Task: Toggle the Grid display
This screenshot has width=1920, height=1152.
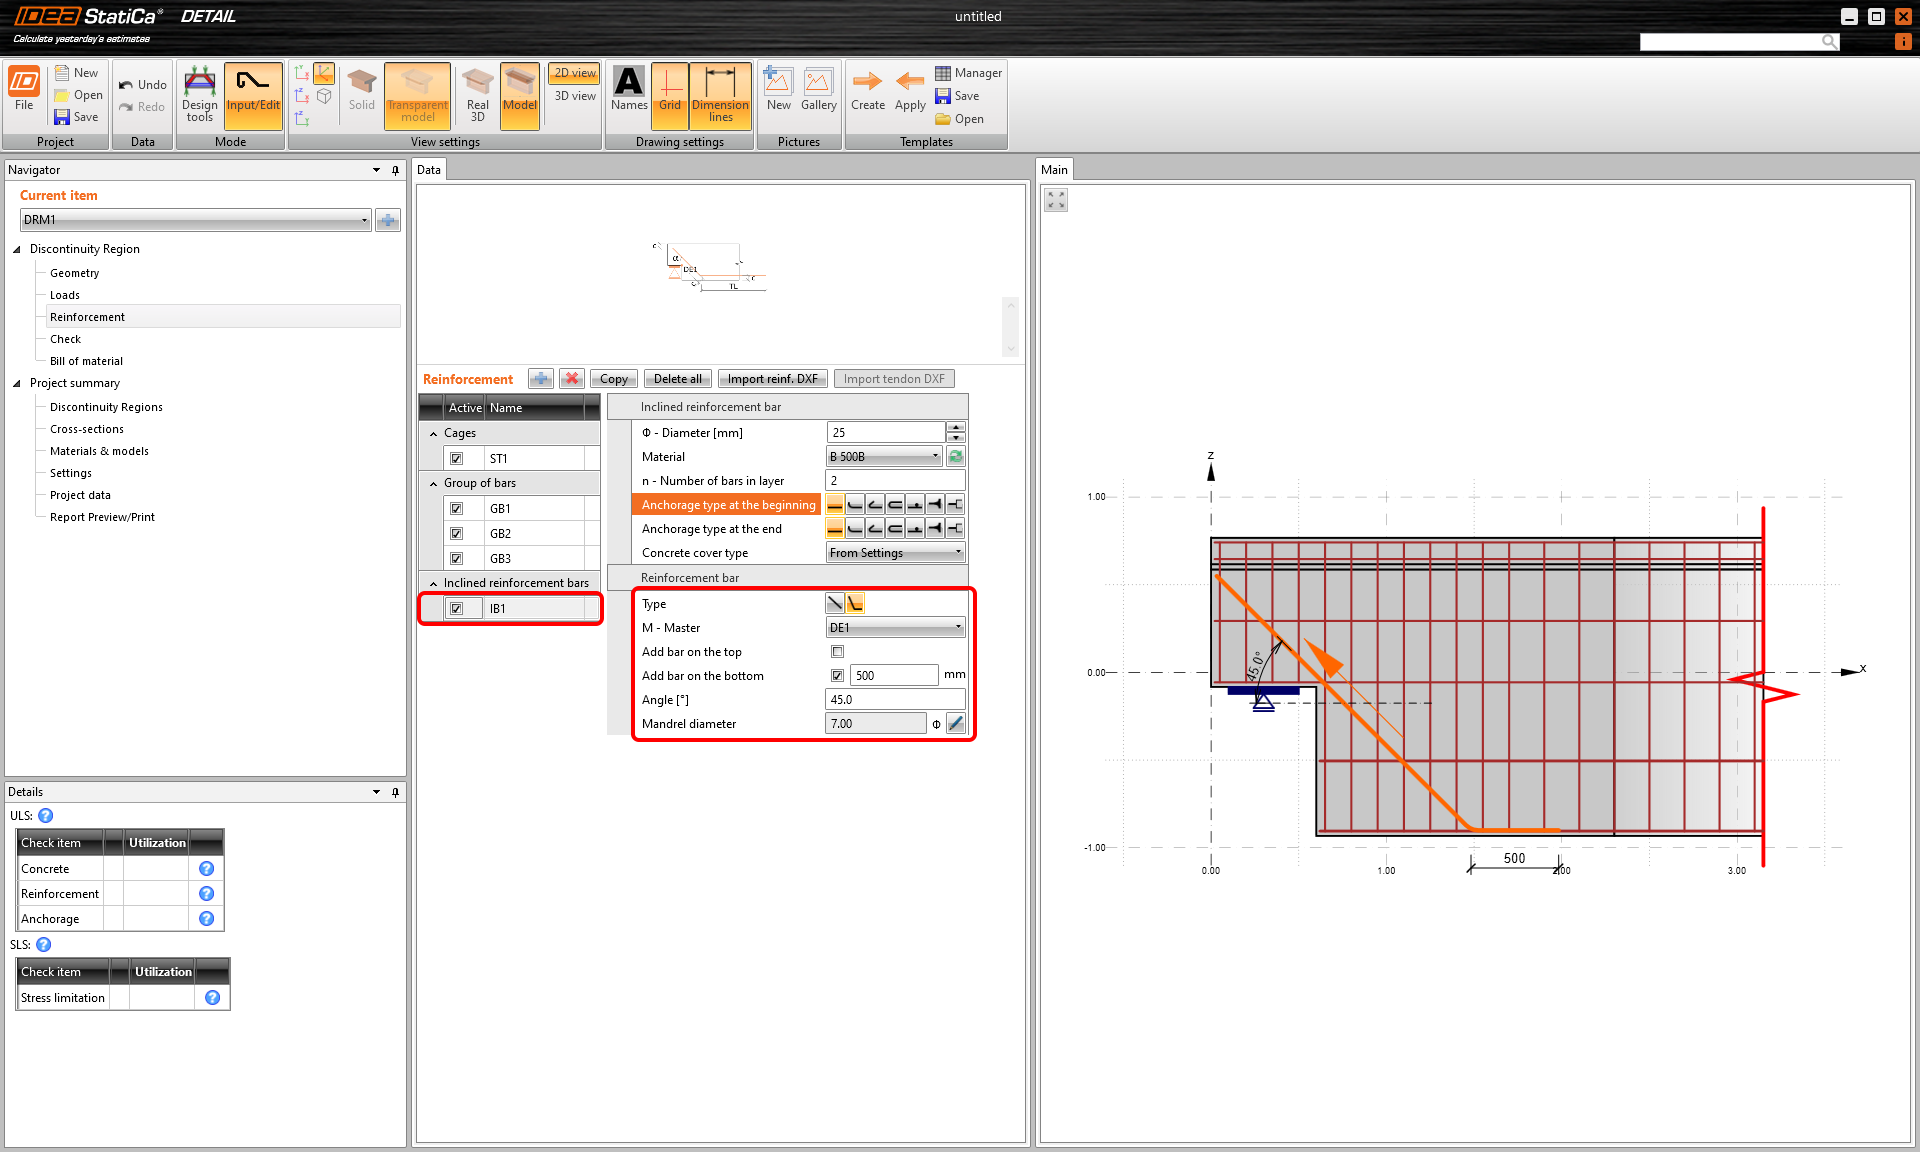Action: coord(670,95)
